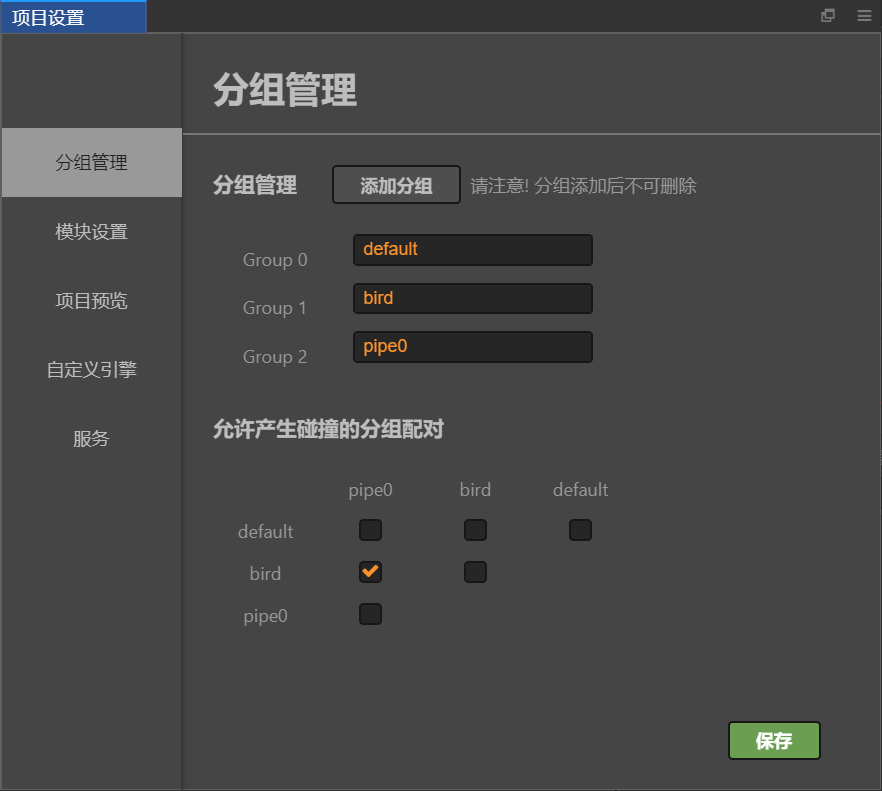882x791 pixels.
Task: Enable default row and default column collision
Action: (580, 530)
